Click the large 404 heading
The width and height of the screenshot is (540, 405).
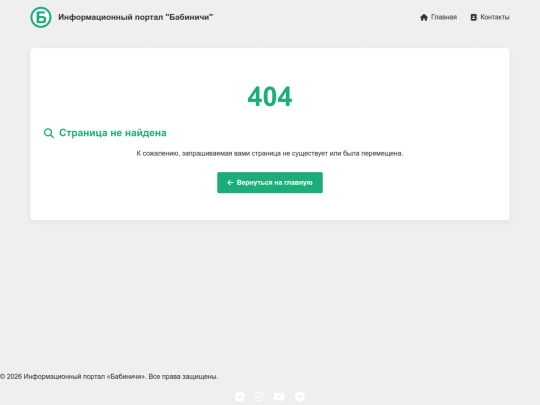(x=270, y=96)
